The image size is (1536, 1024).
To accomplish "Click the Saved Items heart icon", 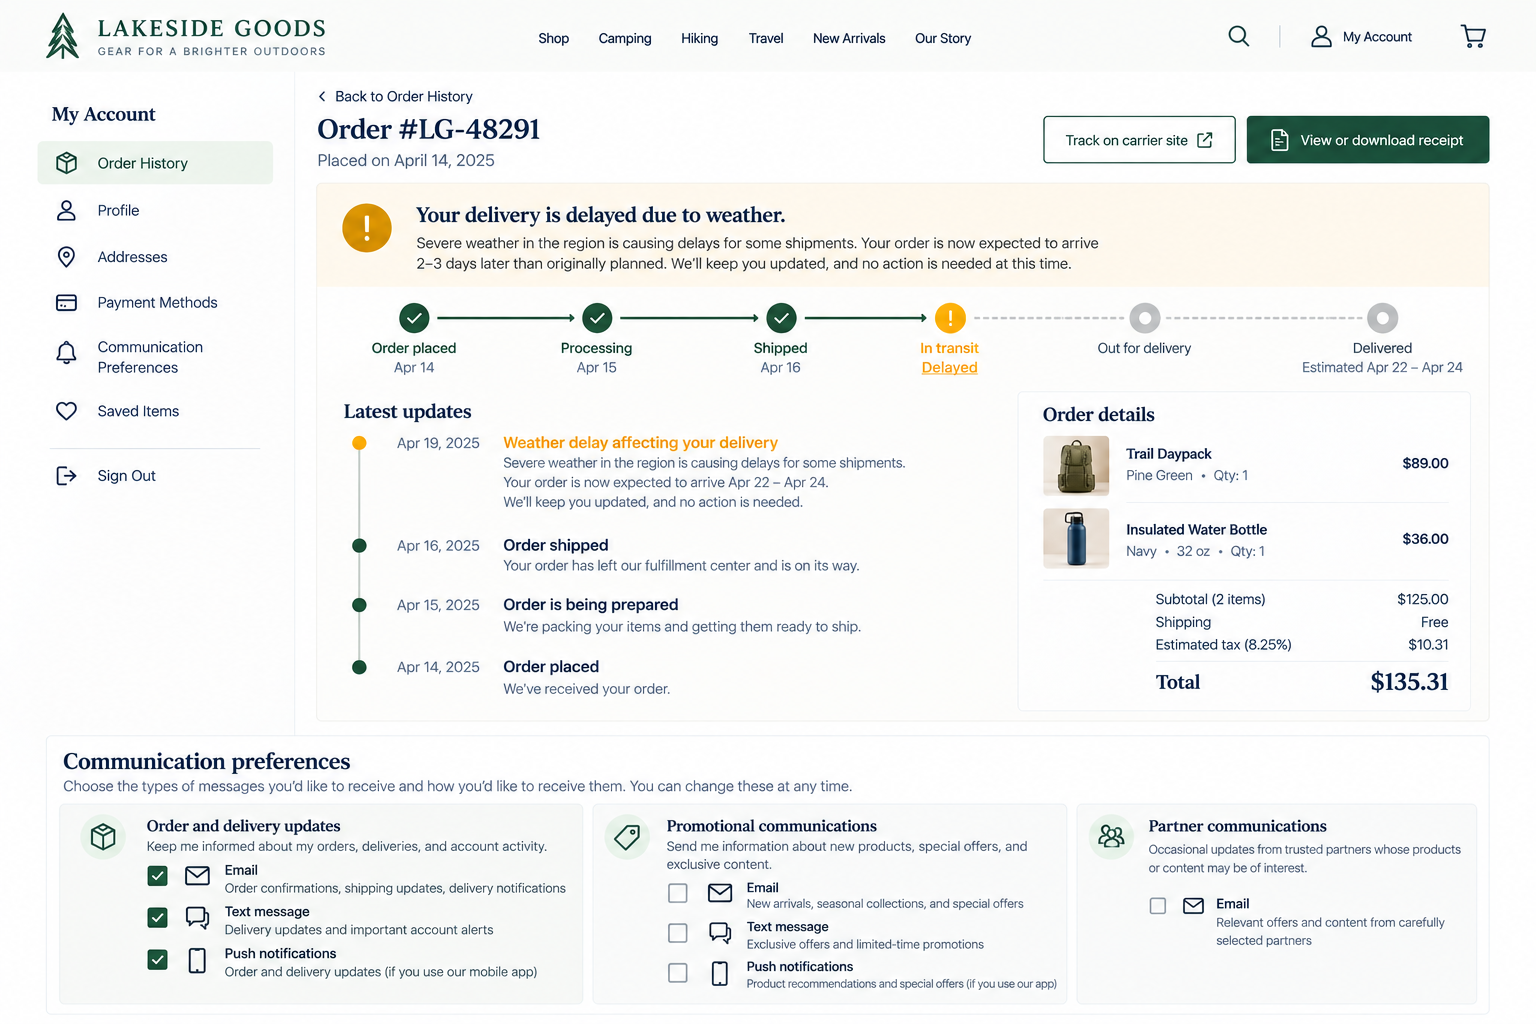I will tap(67, 411).
